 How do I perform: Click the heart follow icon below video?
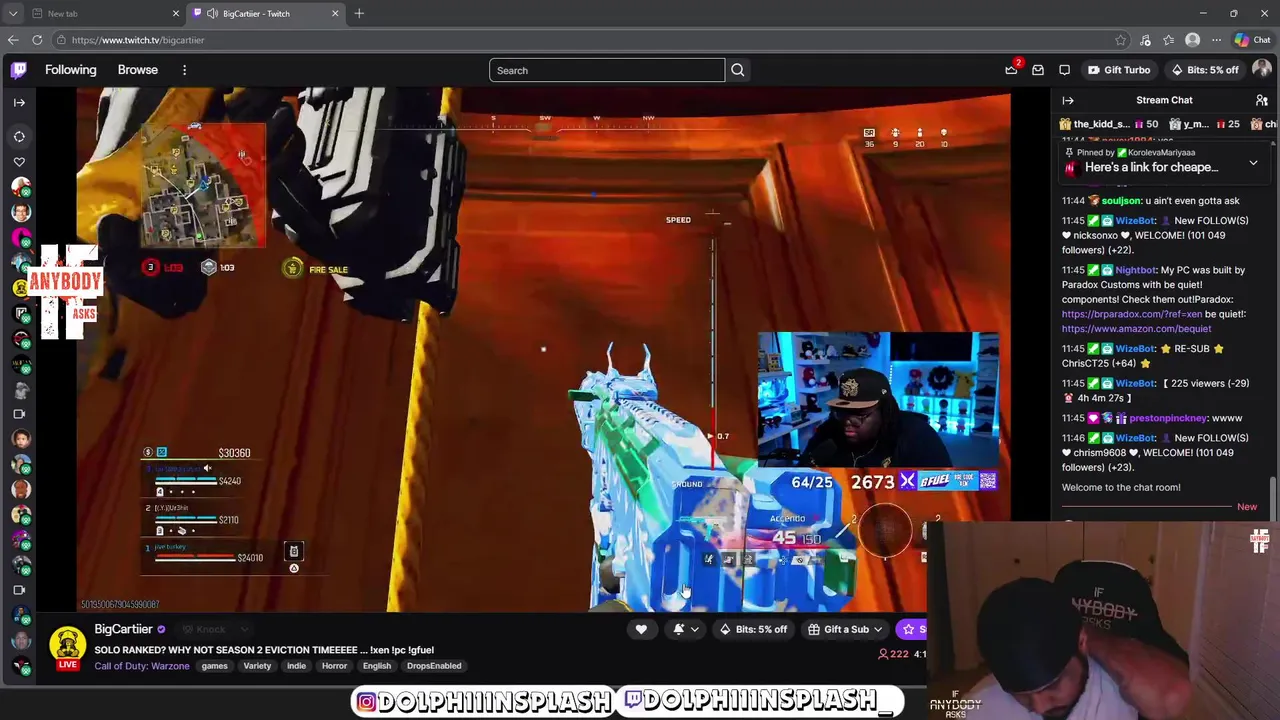click(x=641, y=629)
